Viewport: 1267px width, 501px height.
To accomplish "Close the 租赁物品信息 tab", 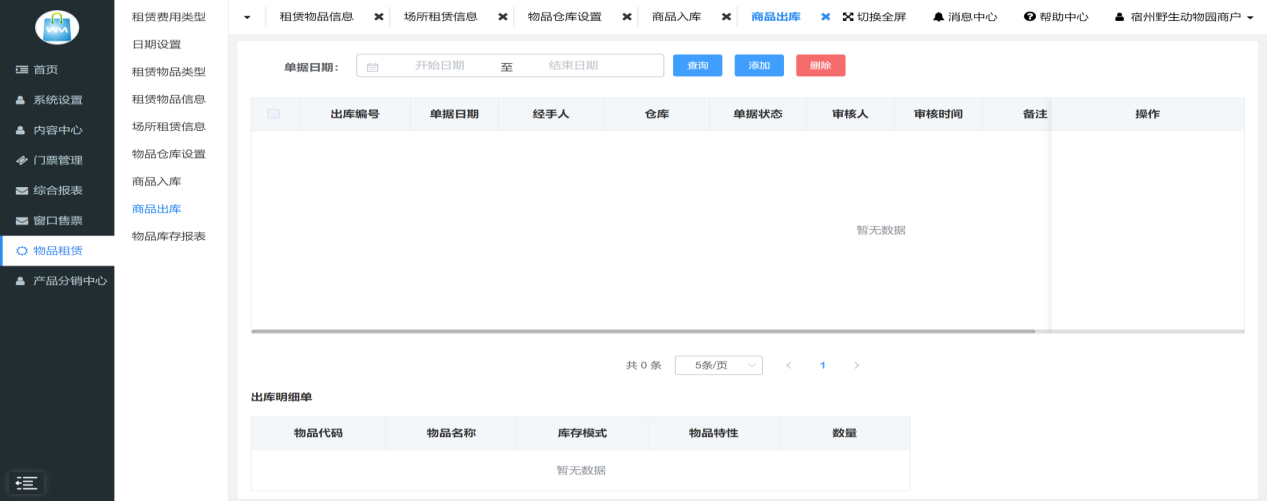I will coord(379,17).
